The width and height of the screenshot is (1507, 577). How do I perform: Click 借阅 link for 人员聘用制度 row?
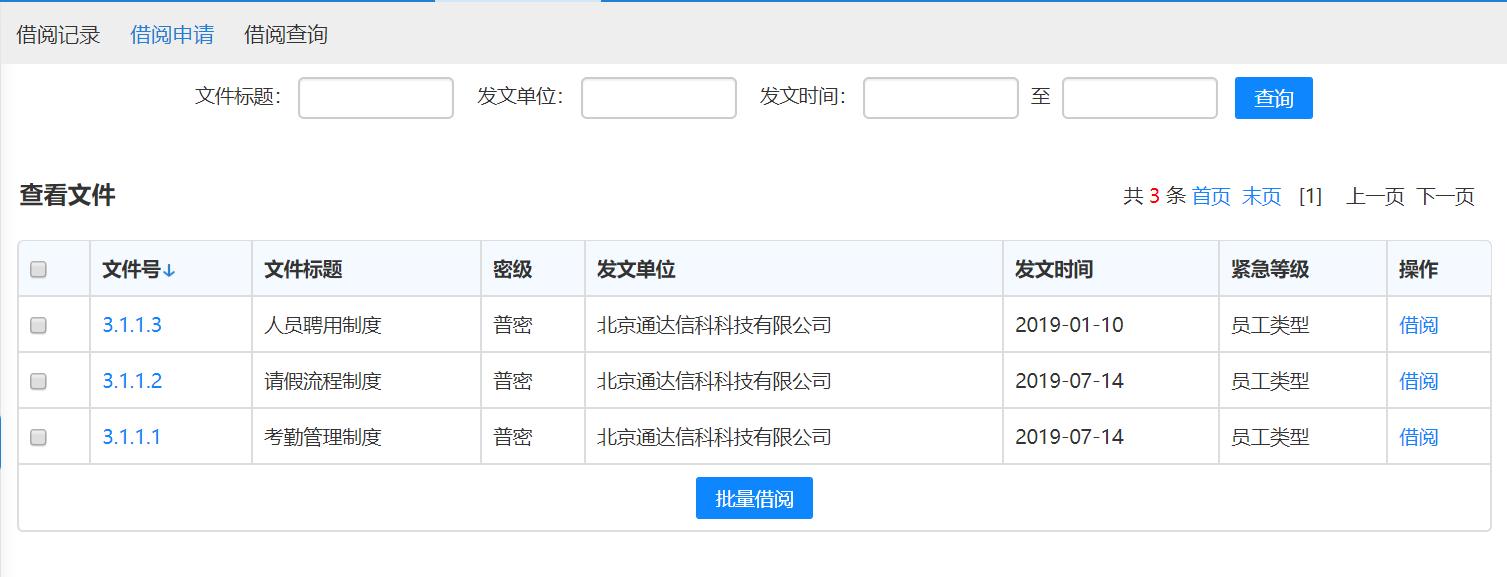(x=1418, y=325)
